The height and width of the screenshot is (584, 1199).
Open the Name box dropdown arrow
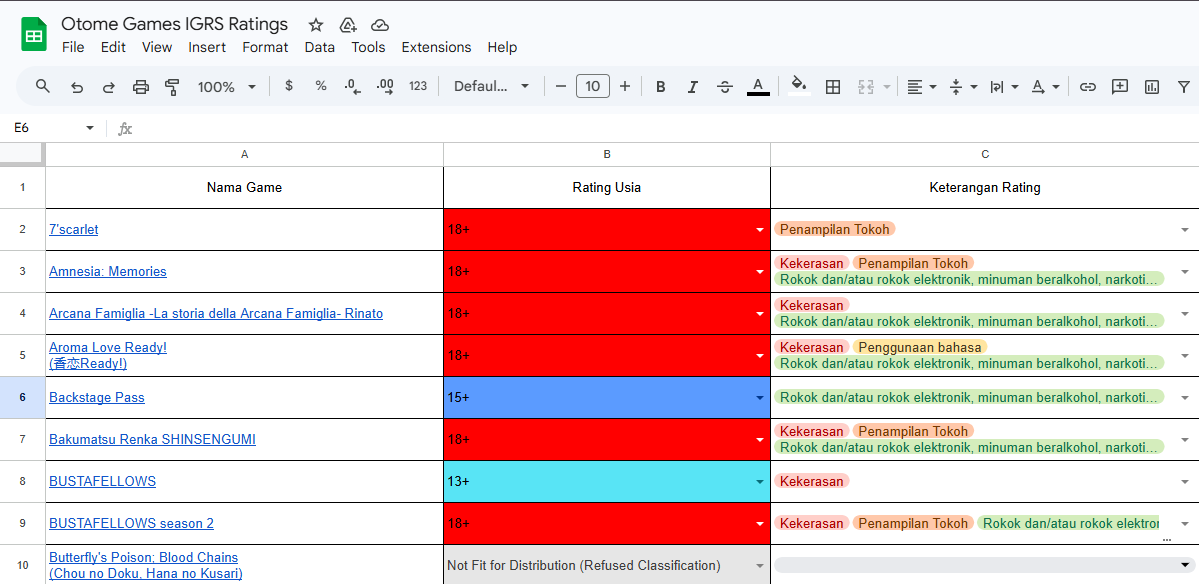point(90,128)
